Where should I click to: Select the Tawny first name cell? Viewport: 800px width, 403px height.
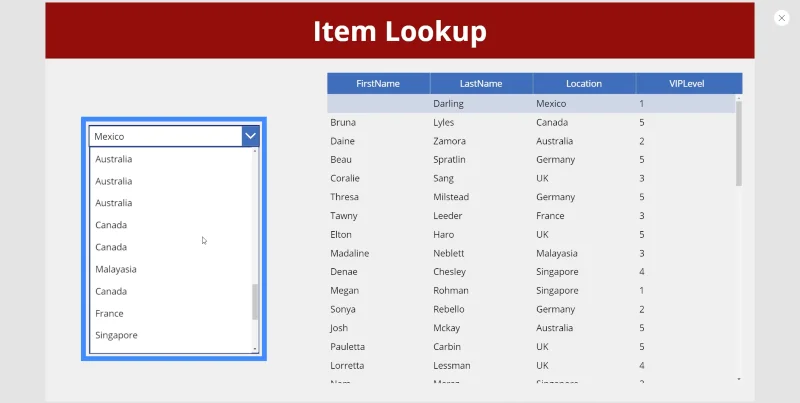344,216
